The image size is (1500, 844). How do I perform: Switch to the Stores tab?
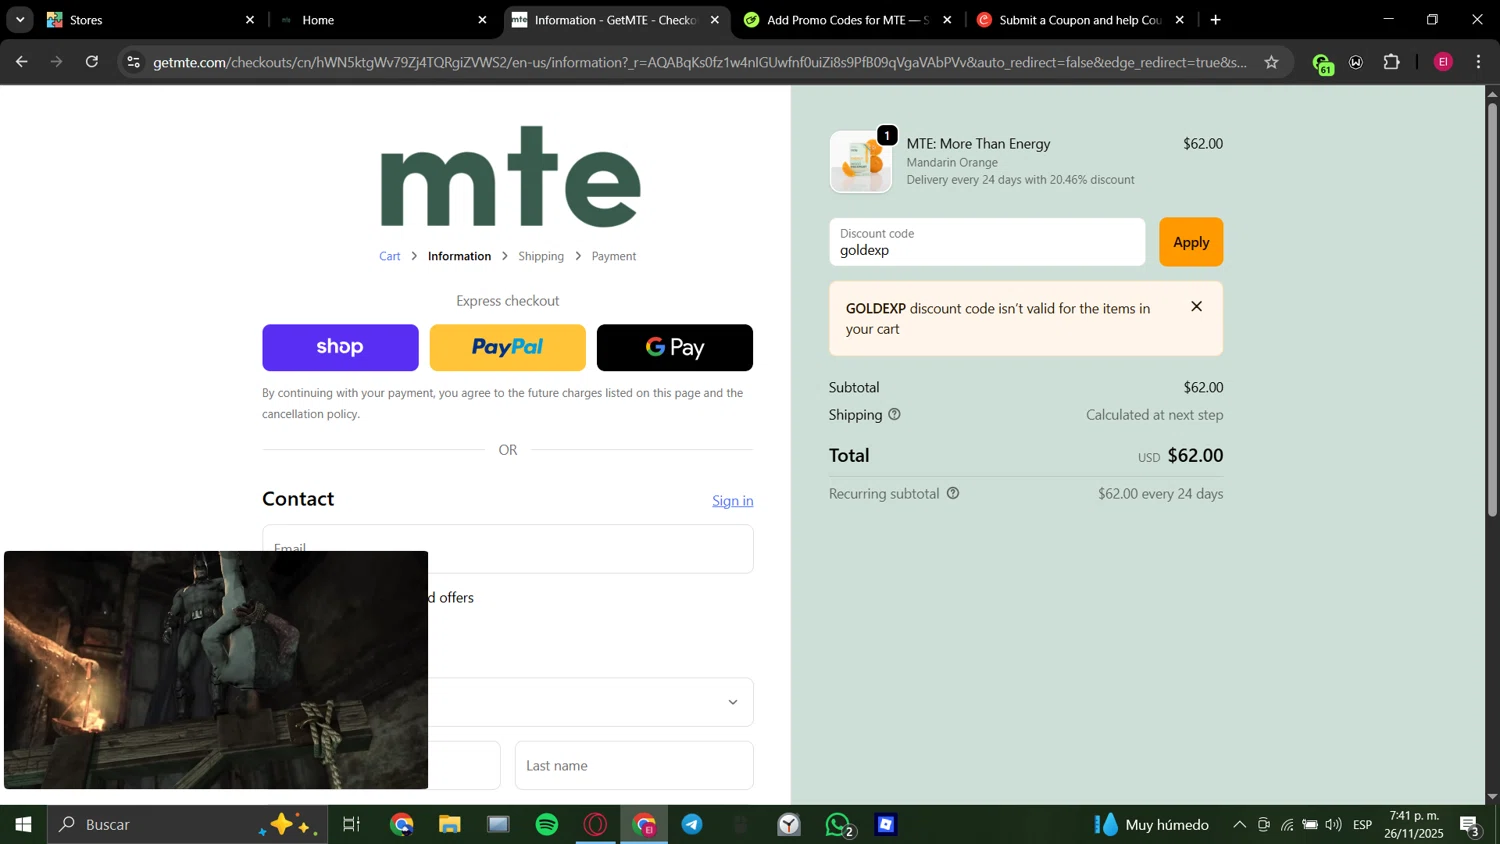[150, 19]
